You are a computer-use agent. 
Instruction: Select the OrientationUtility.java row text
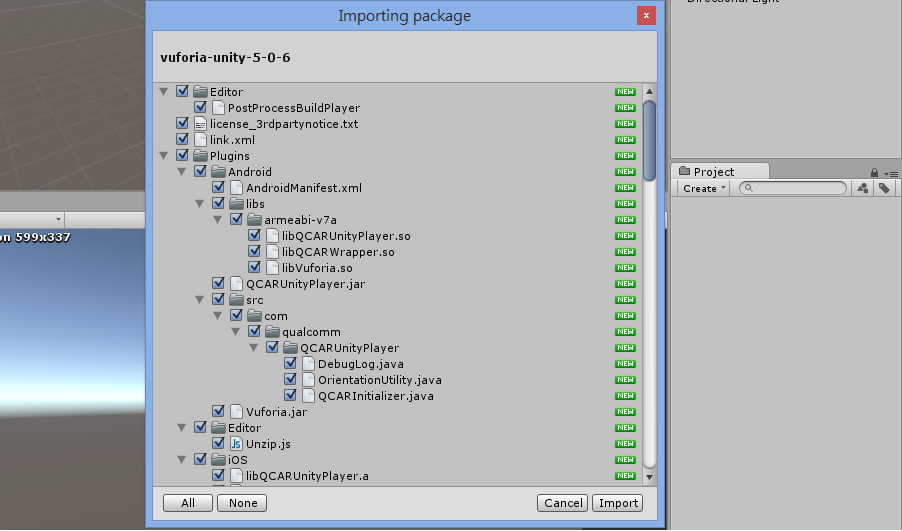coord(380,380)
